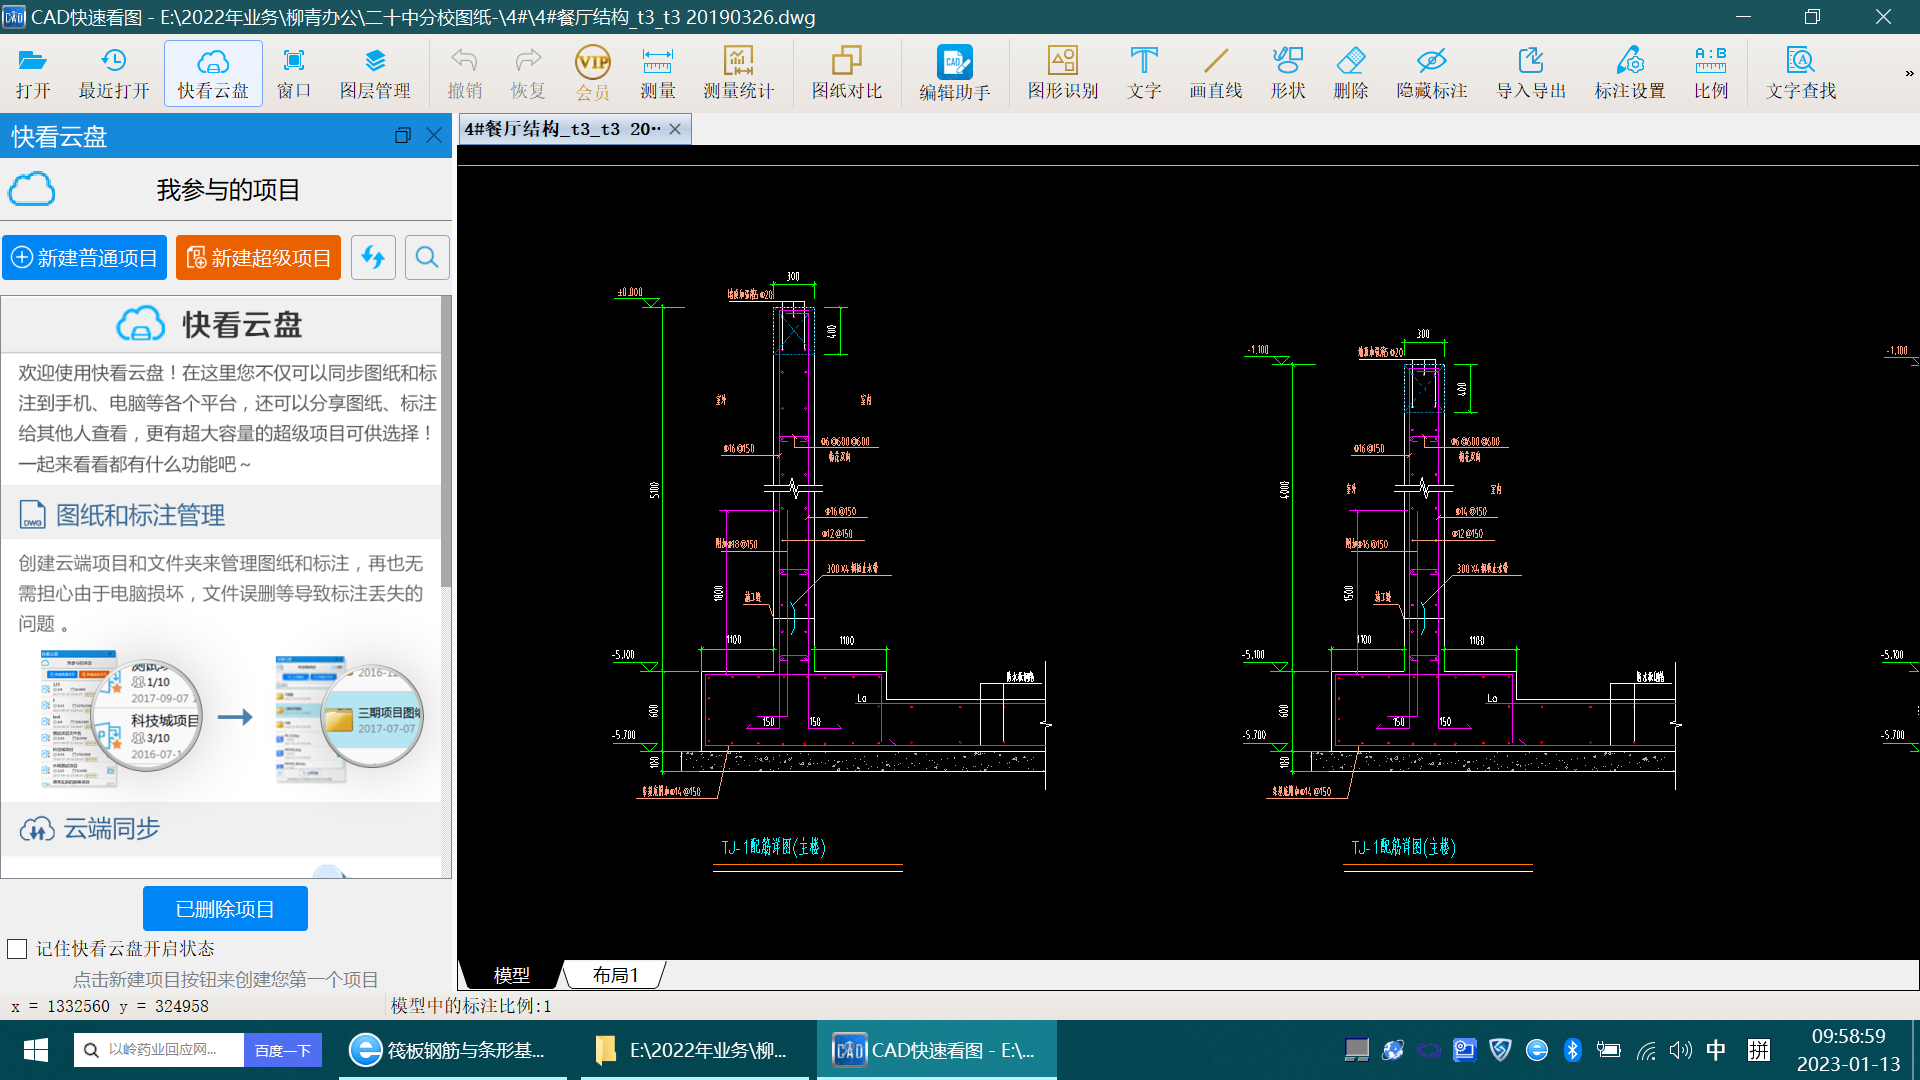The height and width of the screenshot is (1080, 1920).
Task: Expand the toolbar overflow chevron
Action: [x=1909, y=73]
